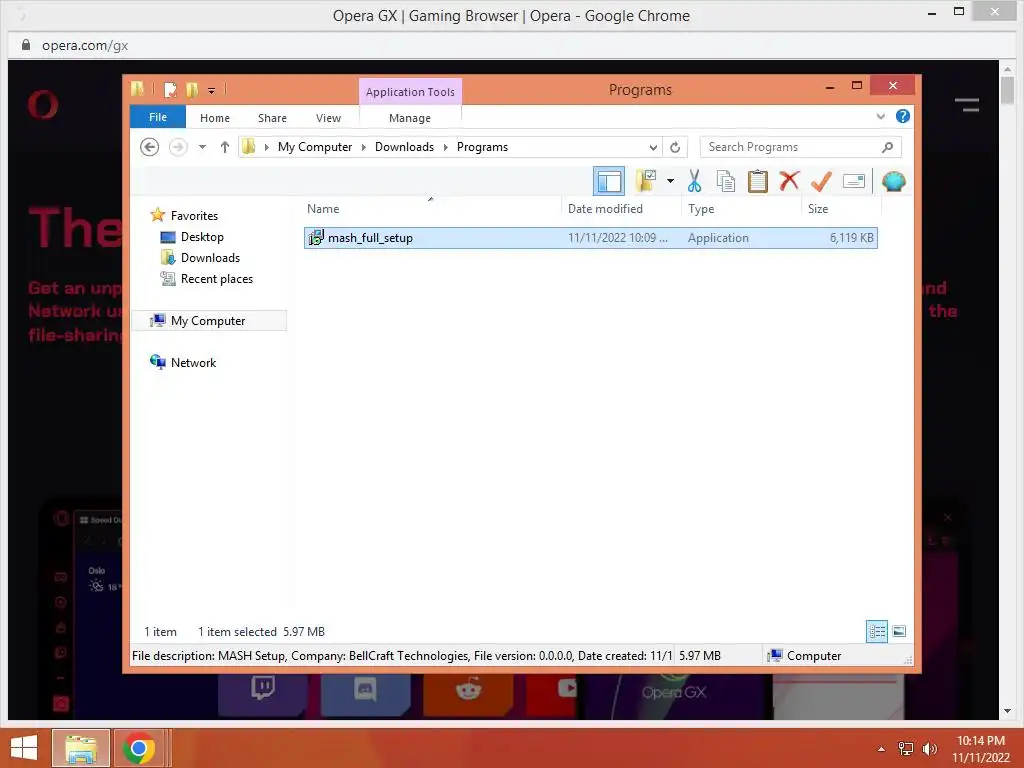Viewport: 1024px width, 768px height.
Task: Switch to Details view button
Action: point(877,631)
